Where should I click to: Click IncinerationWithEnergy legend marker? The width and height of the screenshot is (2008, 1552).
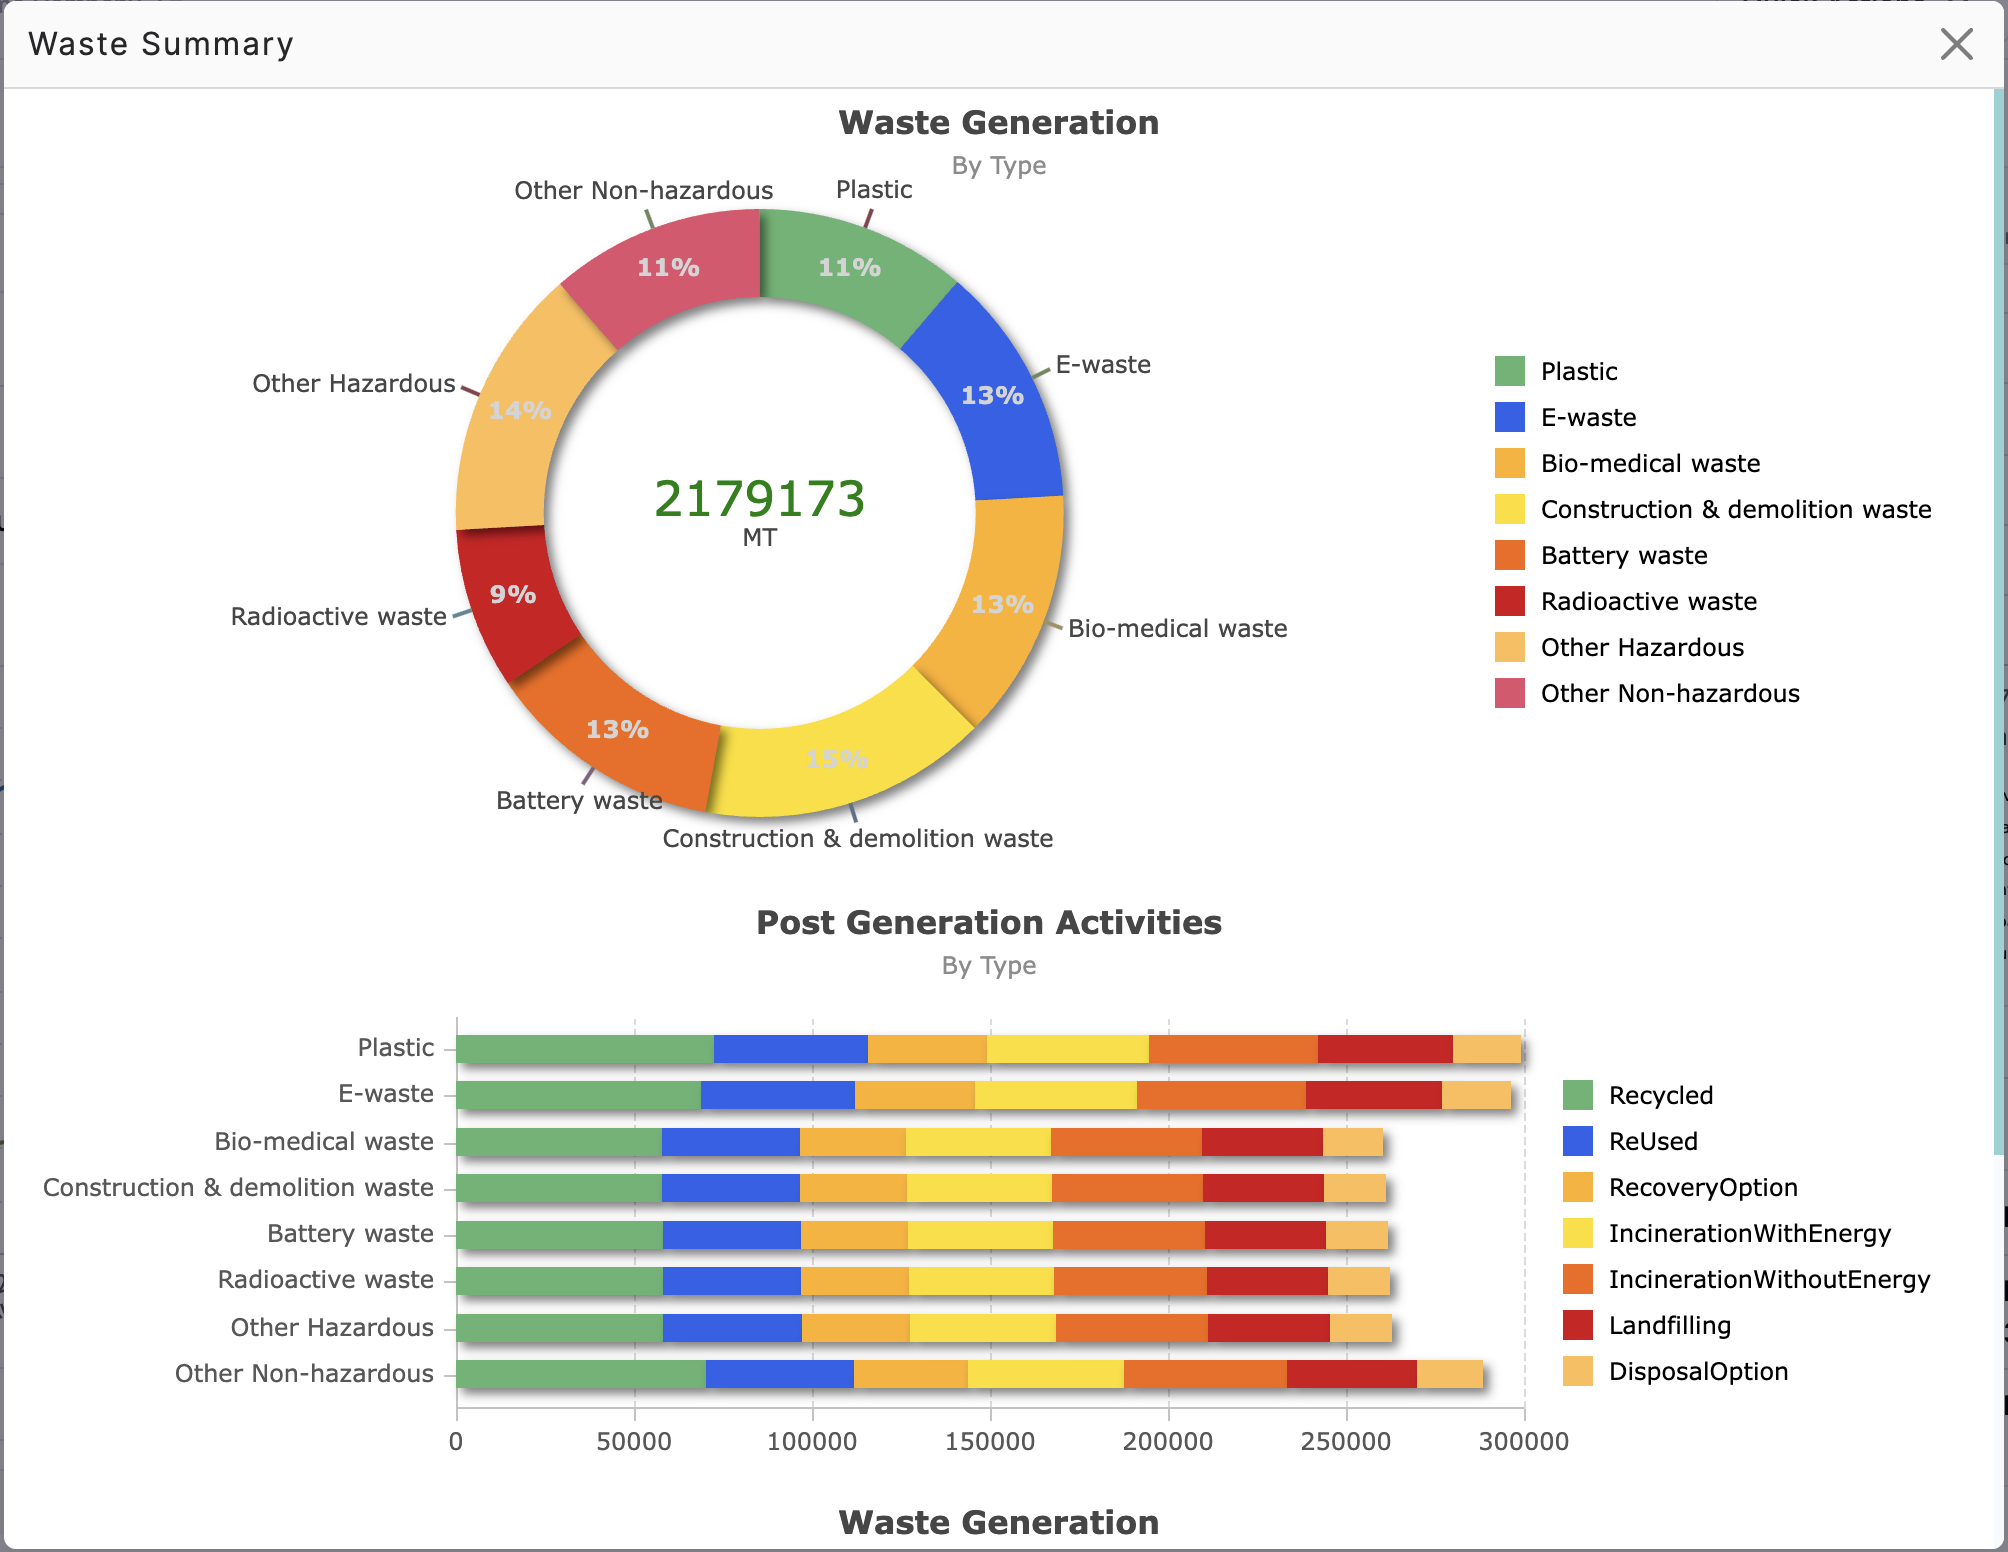[1578, 1233]
